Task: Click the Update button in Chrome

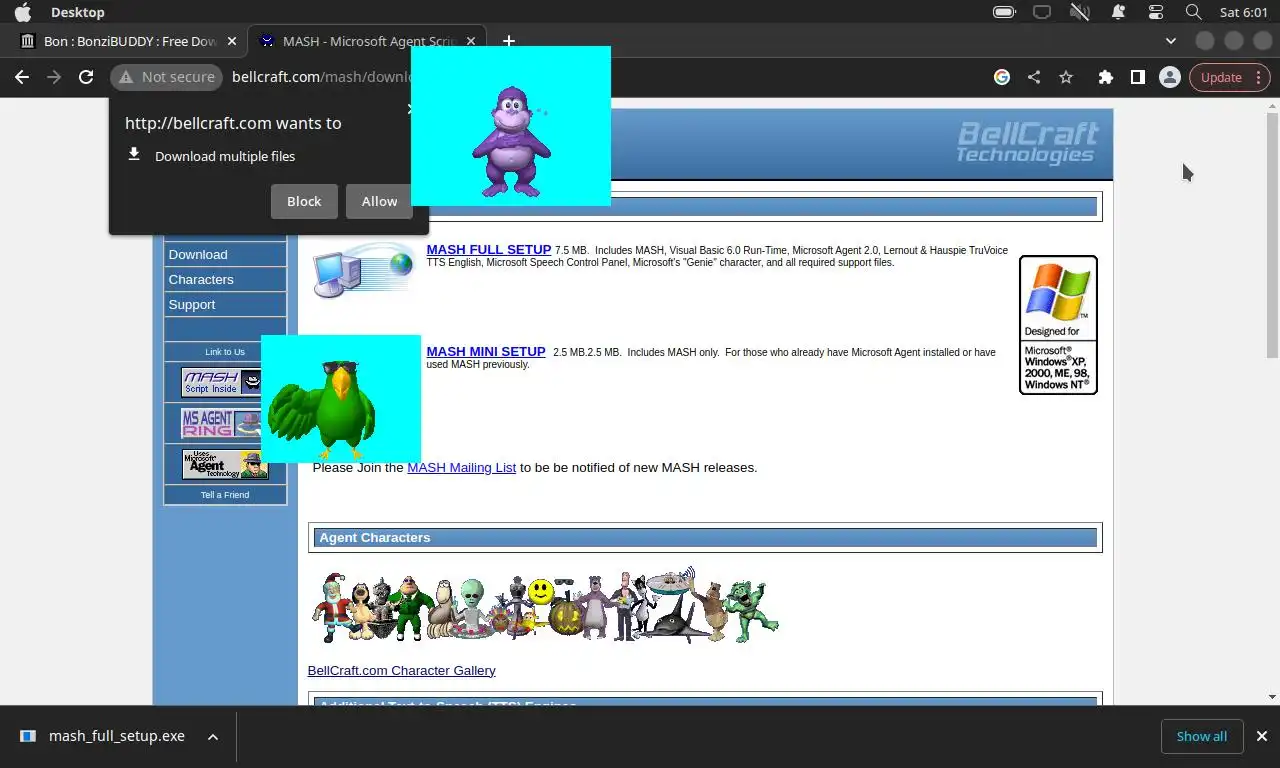Action: (1221, 77)
